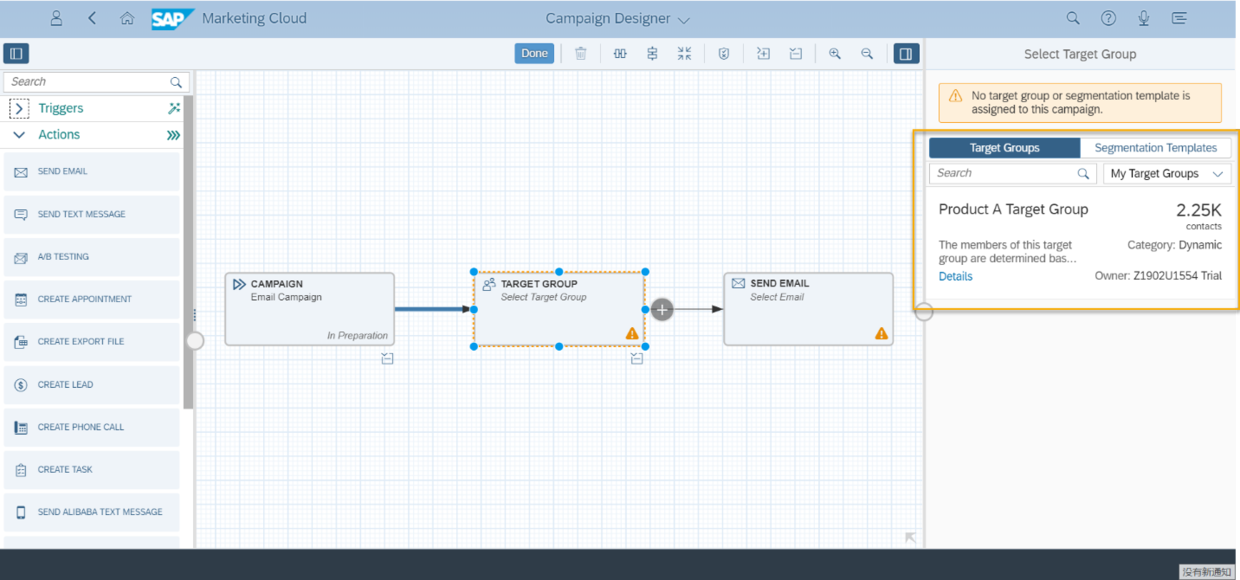Click the magnifier in target group search
This screenshot has width=1240, height=580.
pos(1083,174)
